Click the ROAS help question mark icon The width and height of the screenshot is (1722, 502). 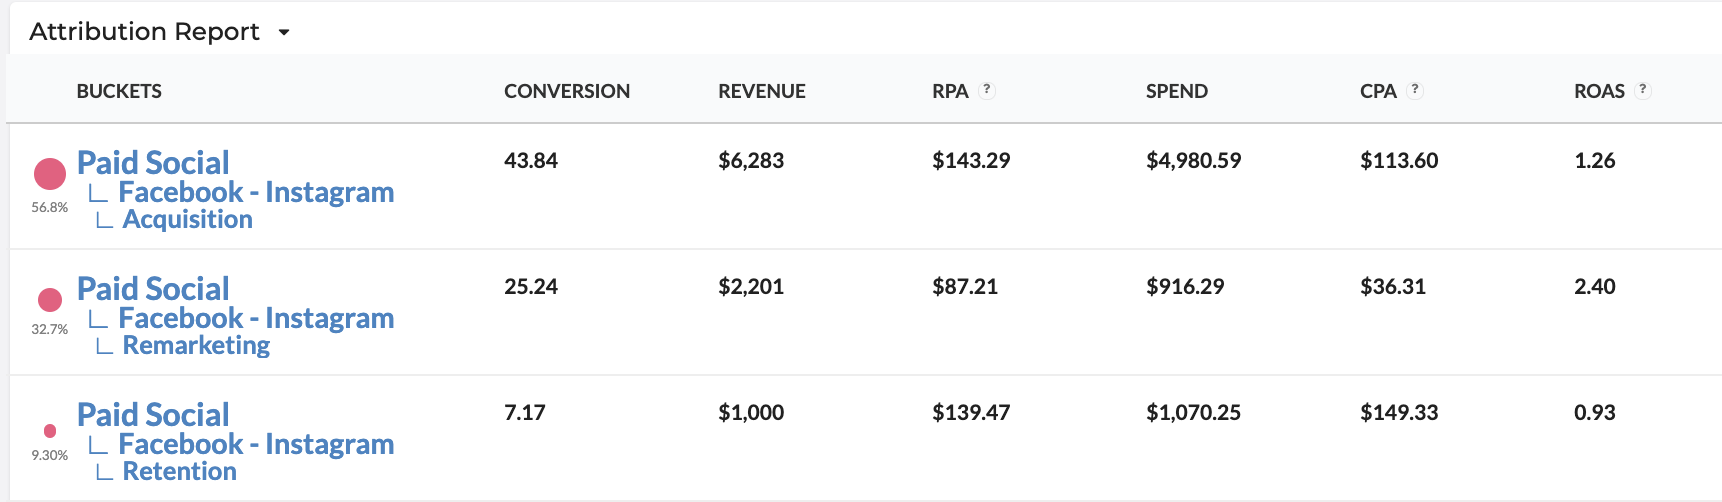pos(1642,90)
